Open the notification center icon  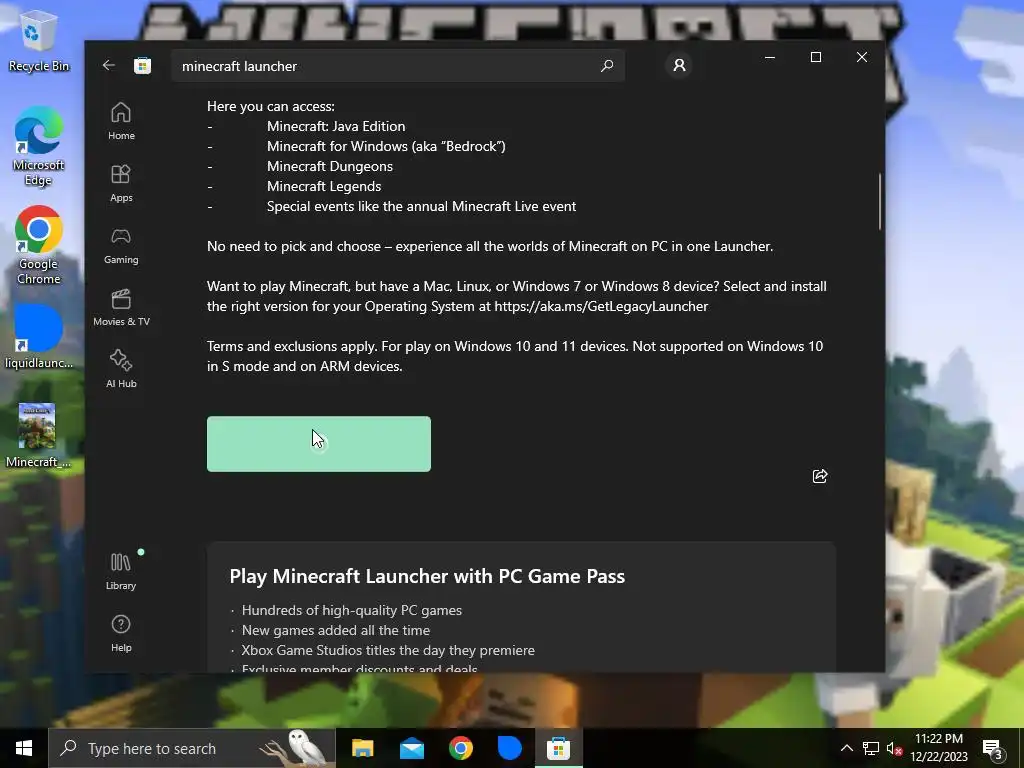[x=993, y=748]
